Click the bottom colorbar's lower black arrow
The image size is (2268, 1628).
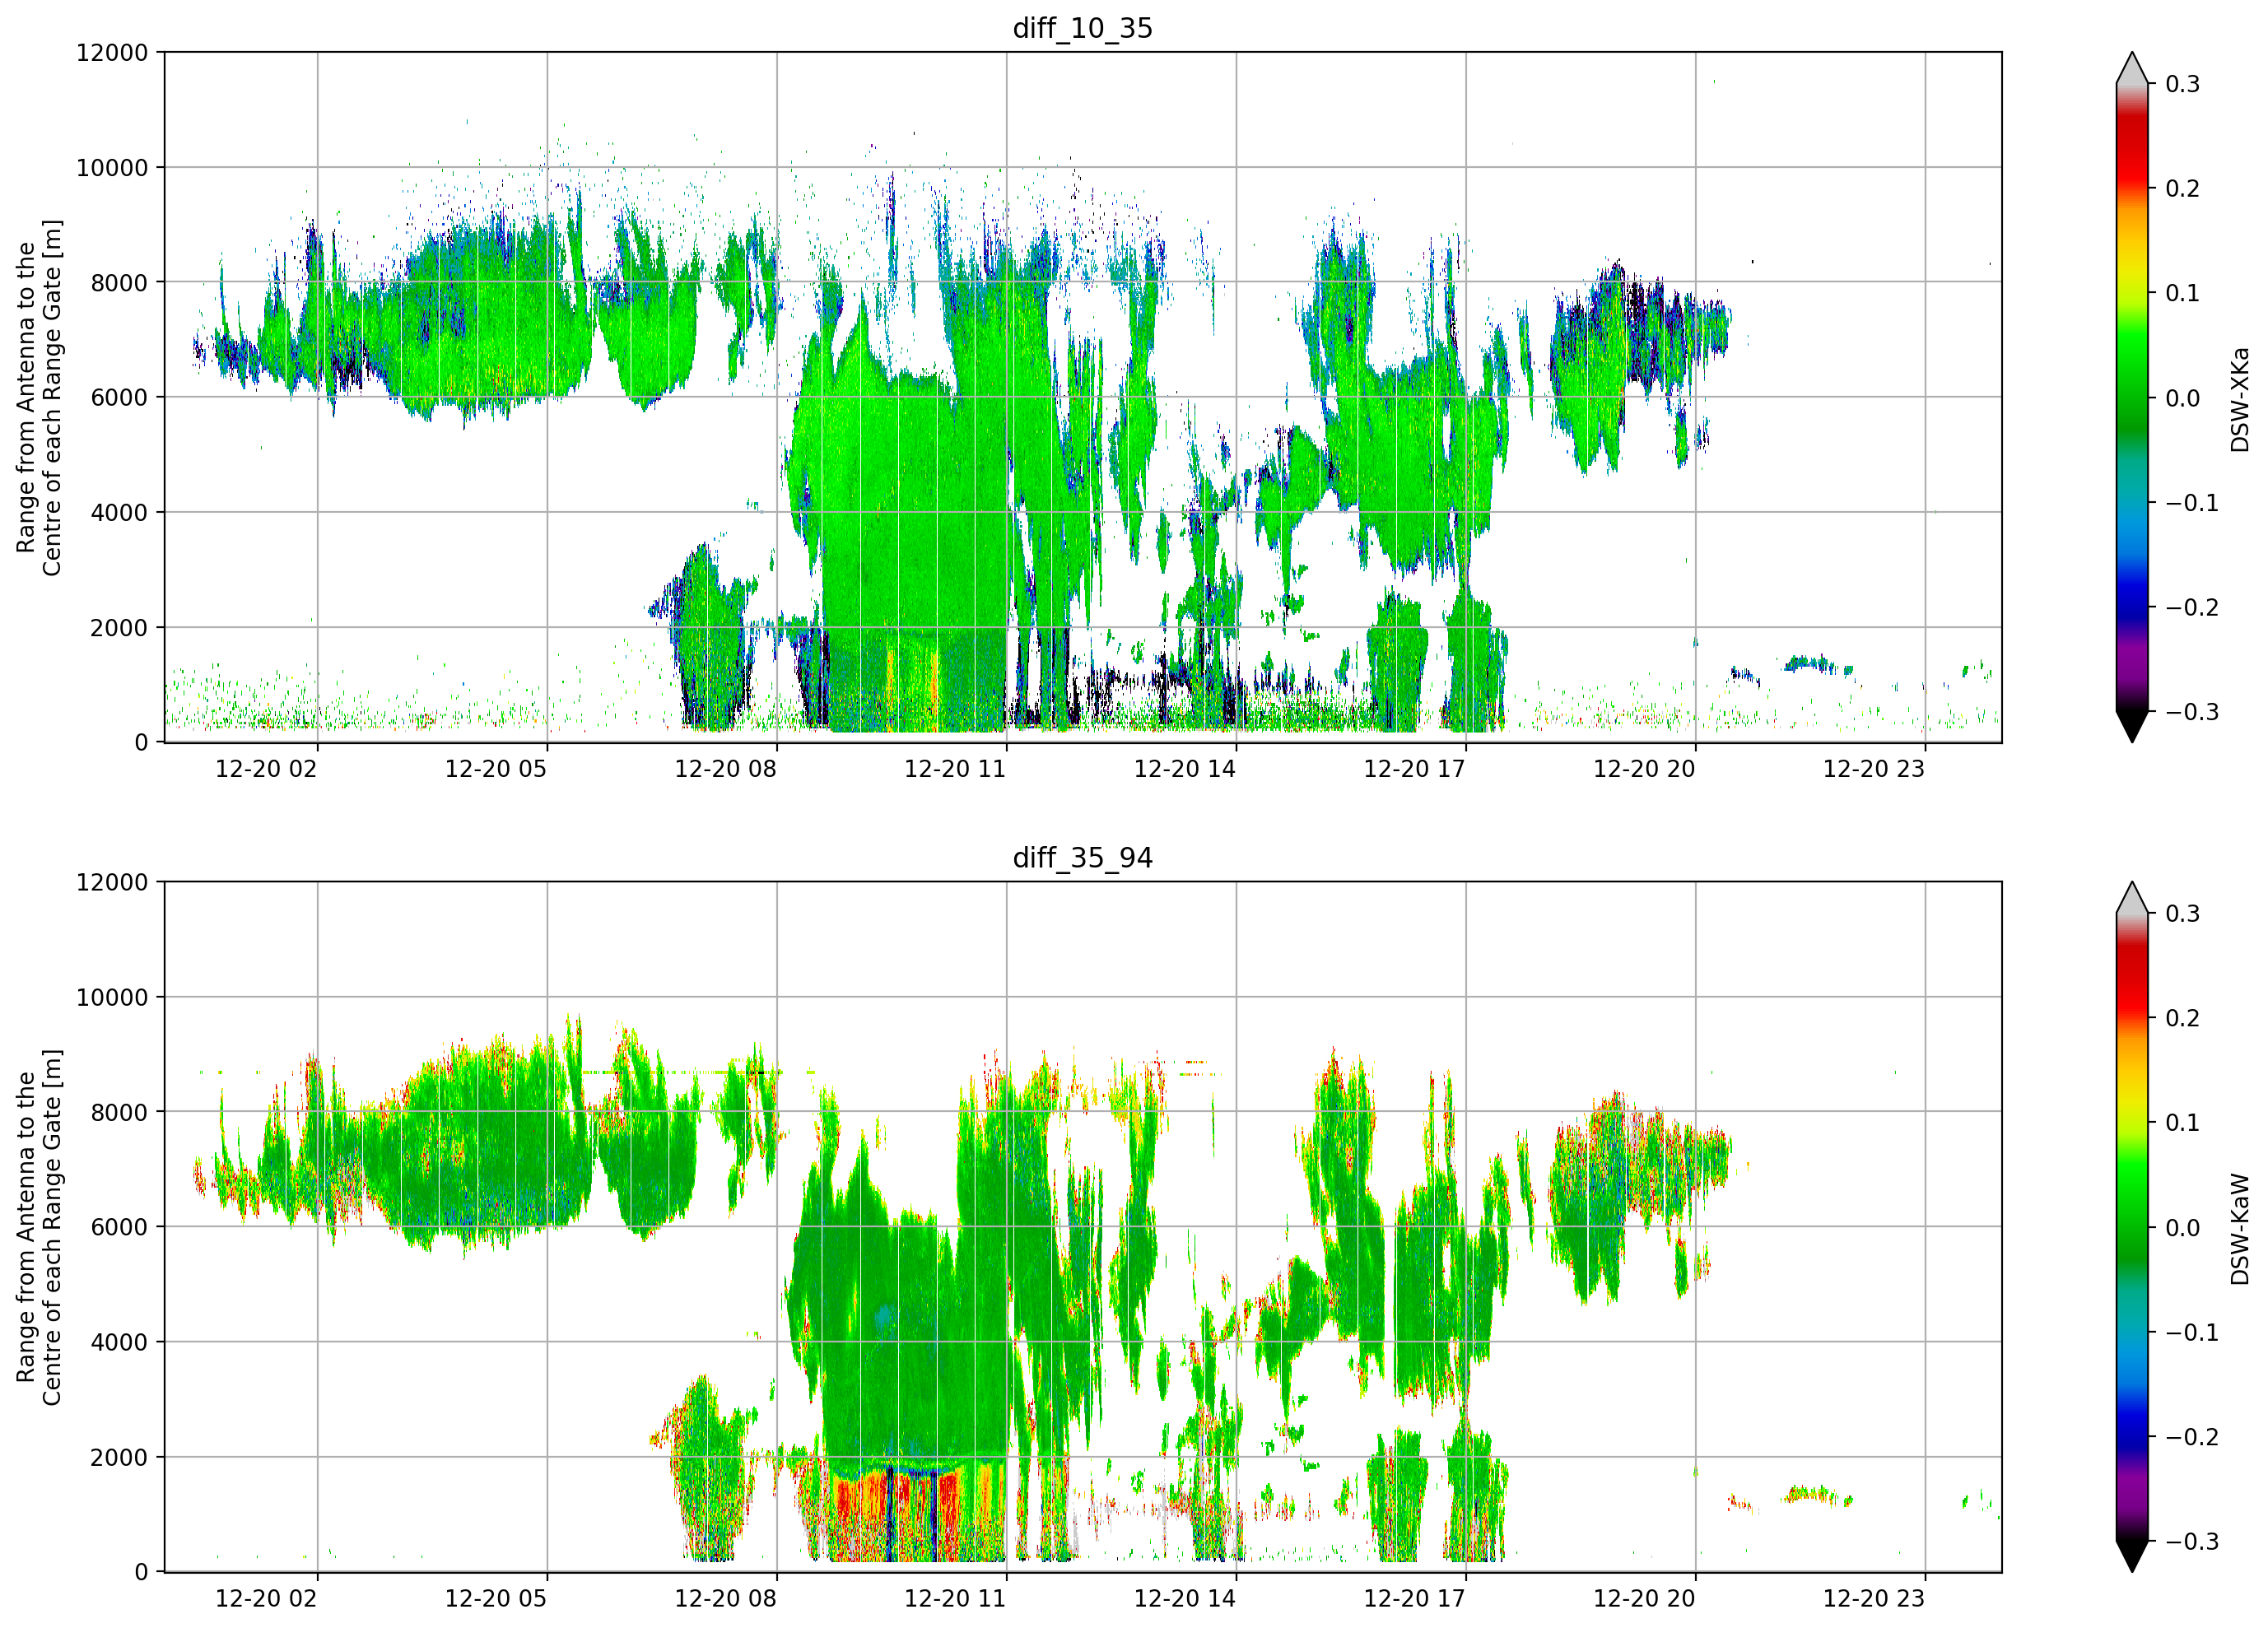click(x=2132, y=1556)
